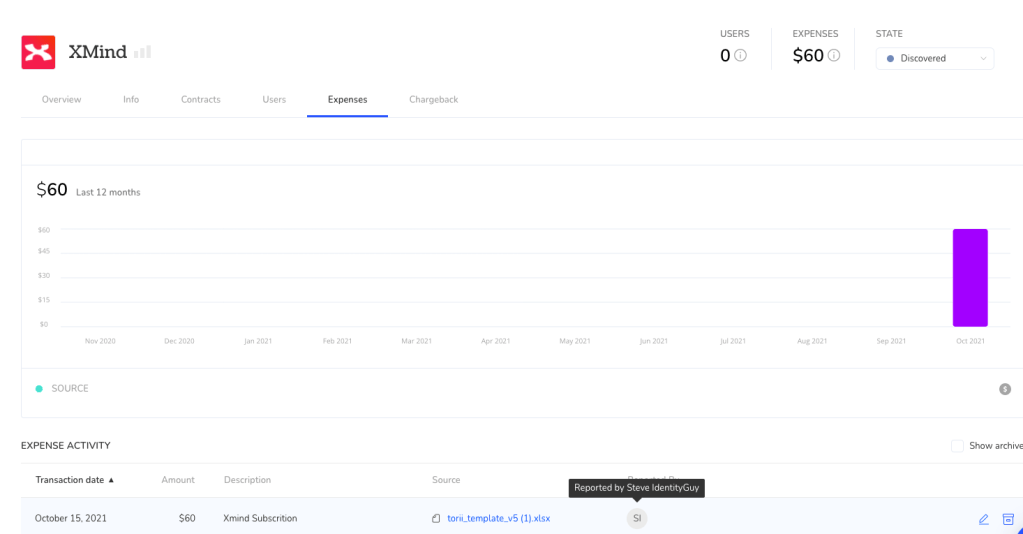The height and width of the screenshot is (534, 1023).
Task: Open the Contracts tab
Action: [200, 100]
